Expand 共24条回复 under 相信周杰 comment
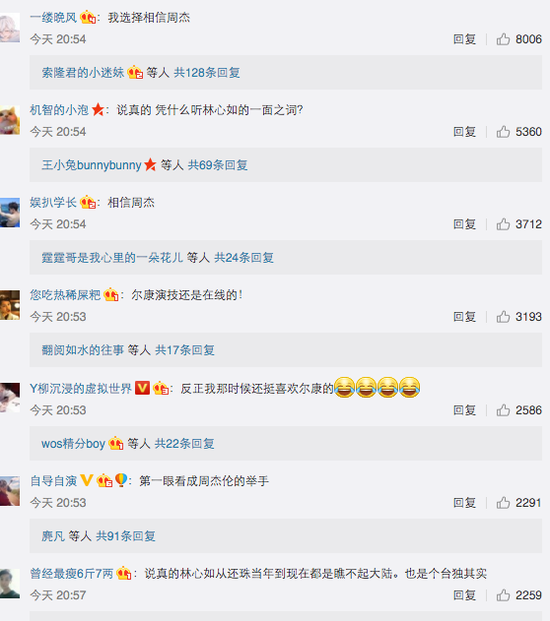The image size is (550, 621). click(244, 257)
